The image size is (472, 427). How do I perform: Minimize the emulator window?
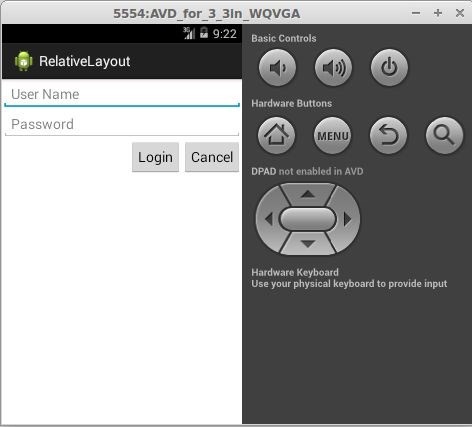pos(416,13)
